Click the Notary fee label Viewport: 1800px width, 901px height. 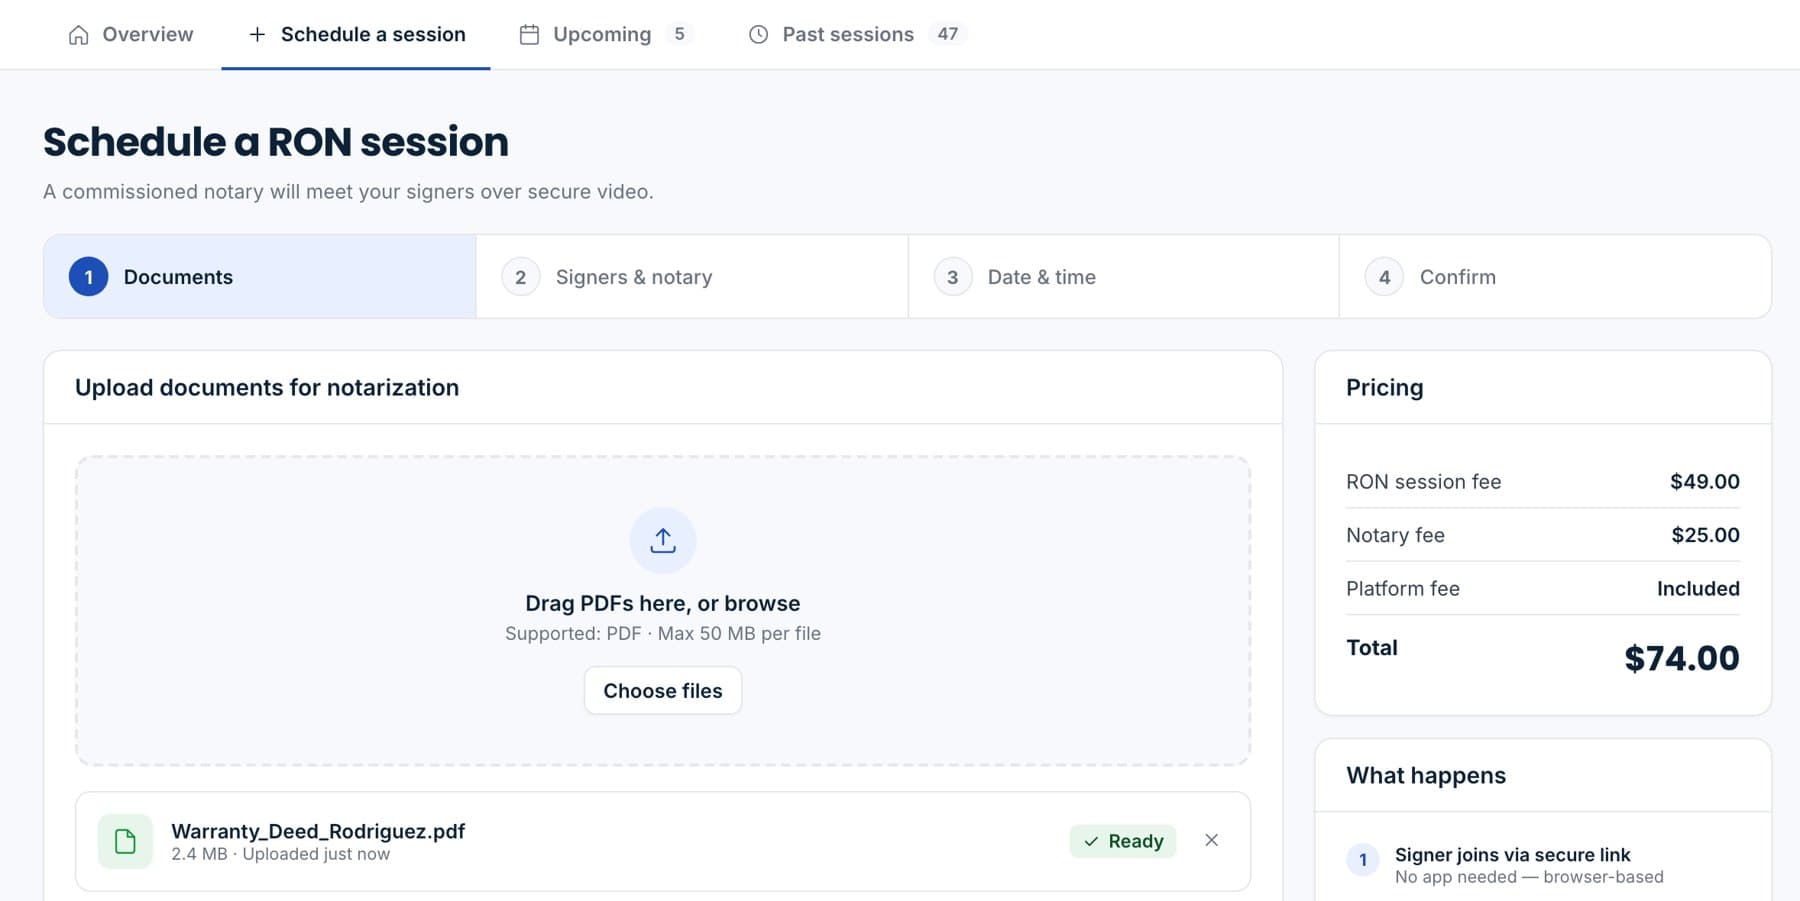click(1395, 535)
